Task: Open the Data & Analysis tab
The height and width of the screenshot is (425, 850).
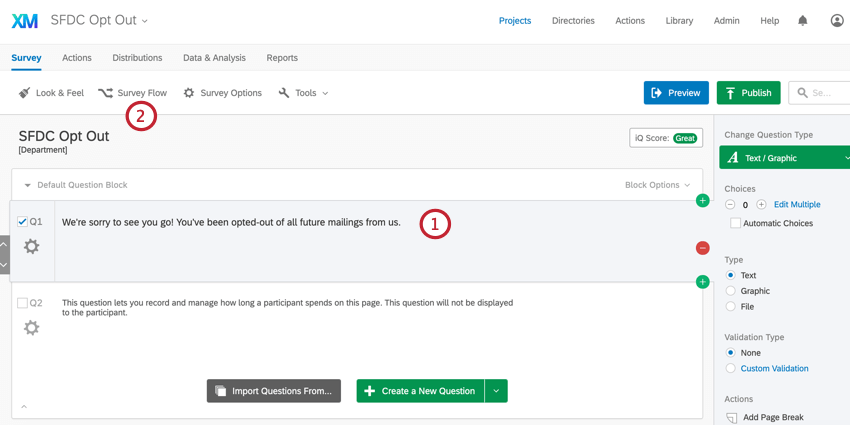Action: click(214, 58)
